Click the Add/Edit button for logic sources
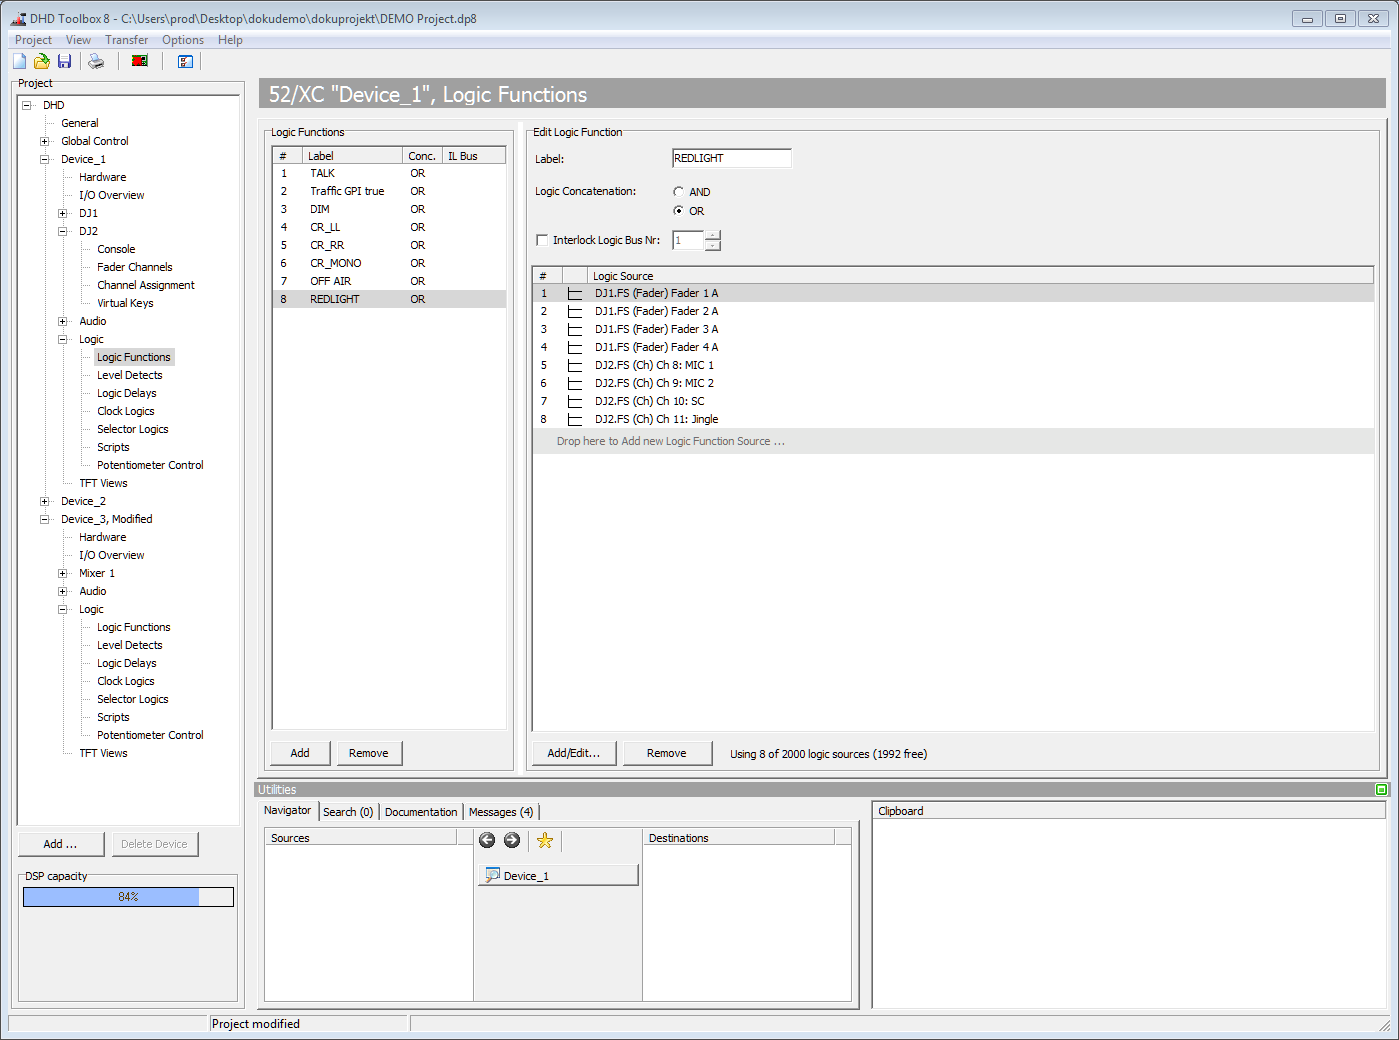Image resolution: width=1399 pixels, height=1040 pixels. (573, 752)
